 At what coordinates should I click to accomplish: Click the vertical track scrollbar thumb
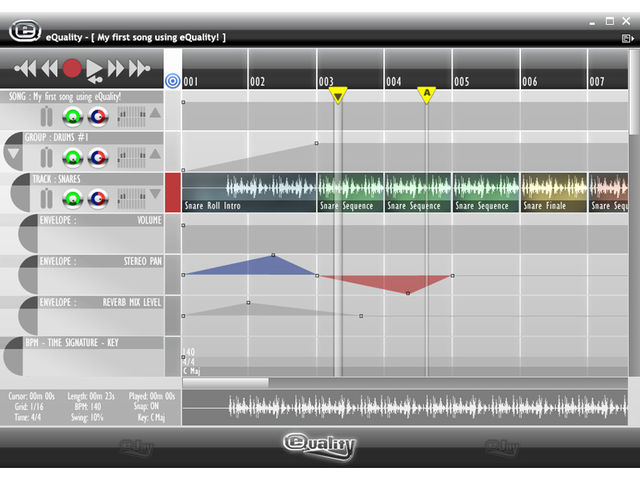pyautogui.click(x=634, y=93)
